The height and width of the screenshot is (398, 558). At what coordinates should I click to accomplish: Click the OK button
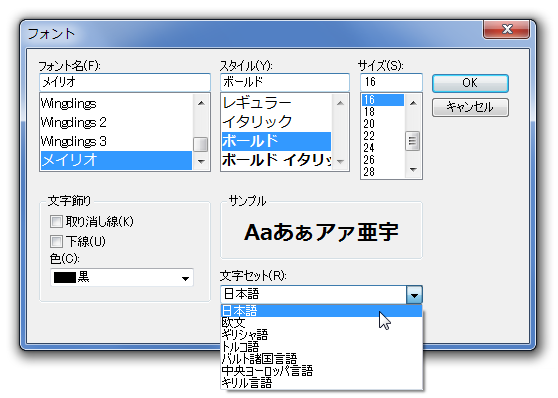tap(470, 83)
